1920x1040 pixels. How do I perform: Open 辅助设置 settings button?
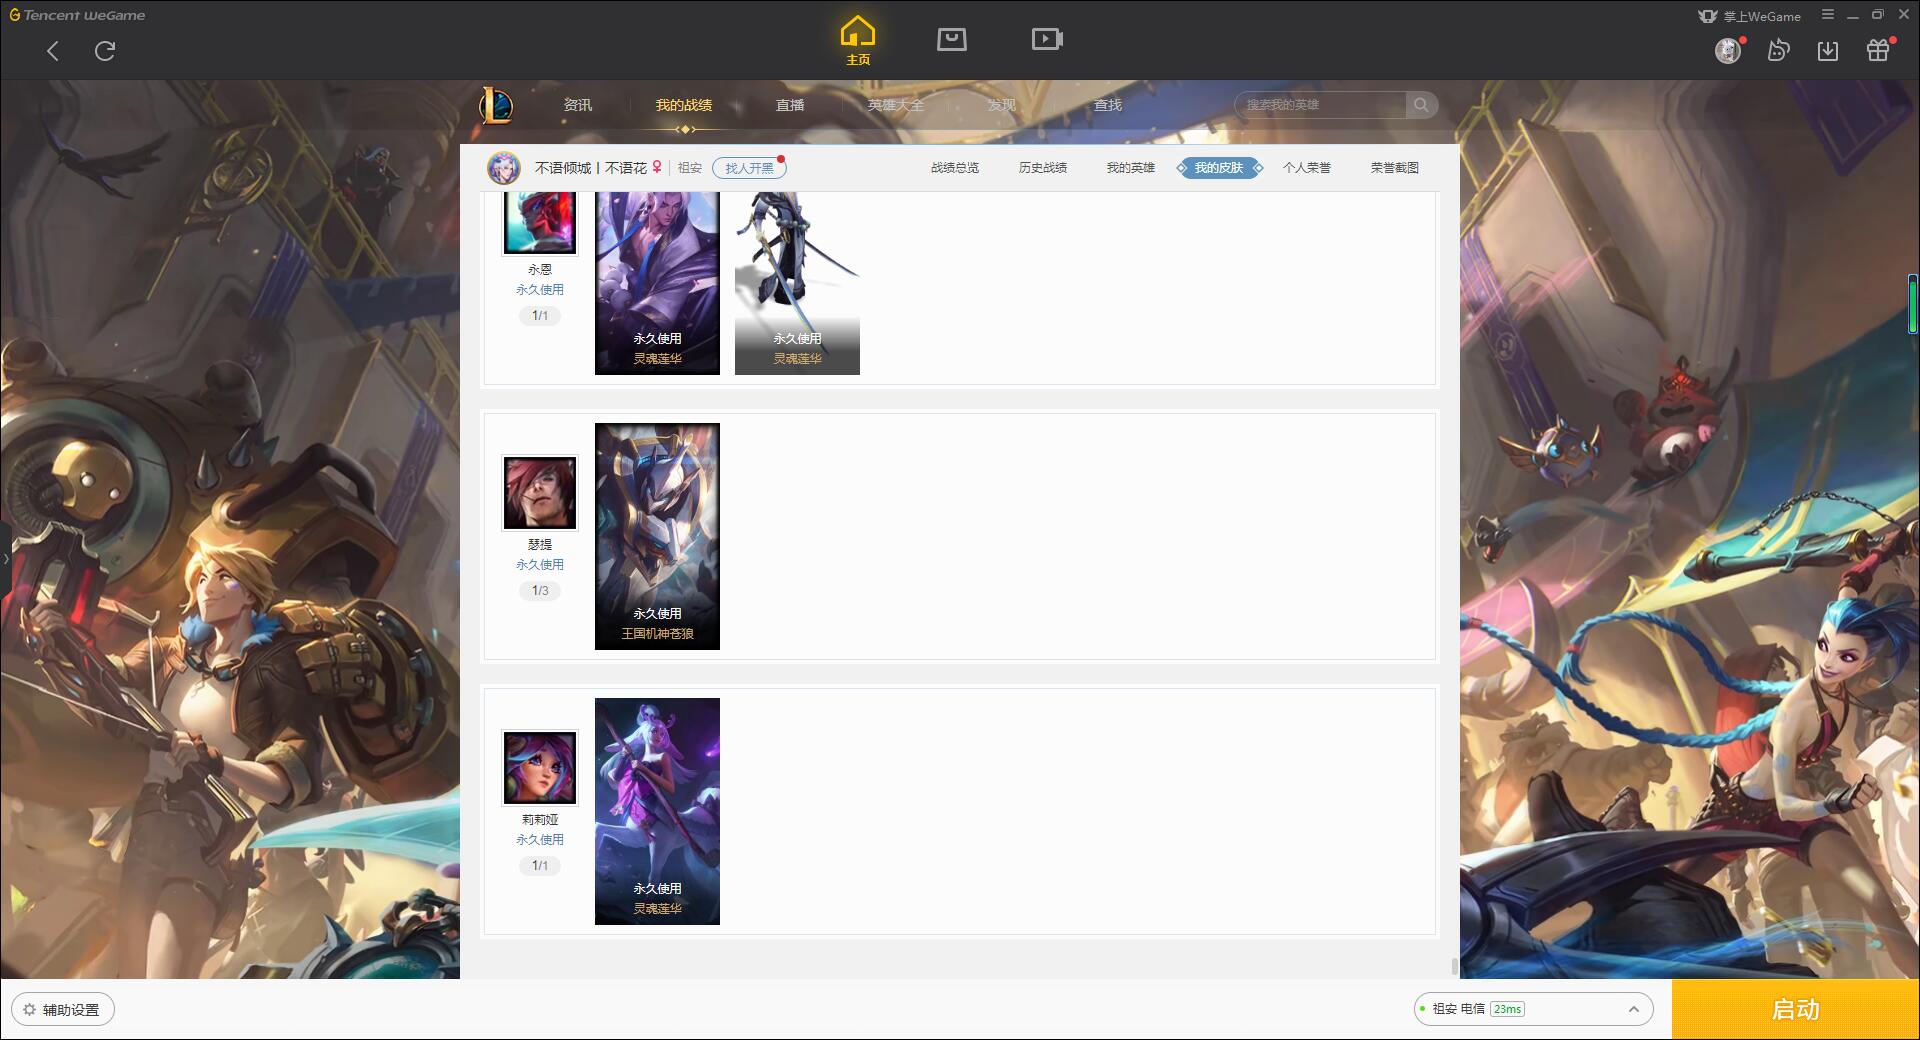(x=62, y=1010)
